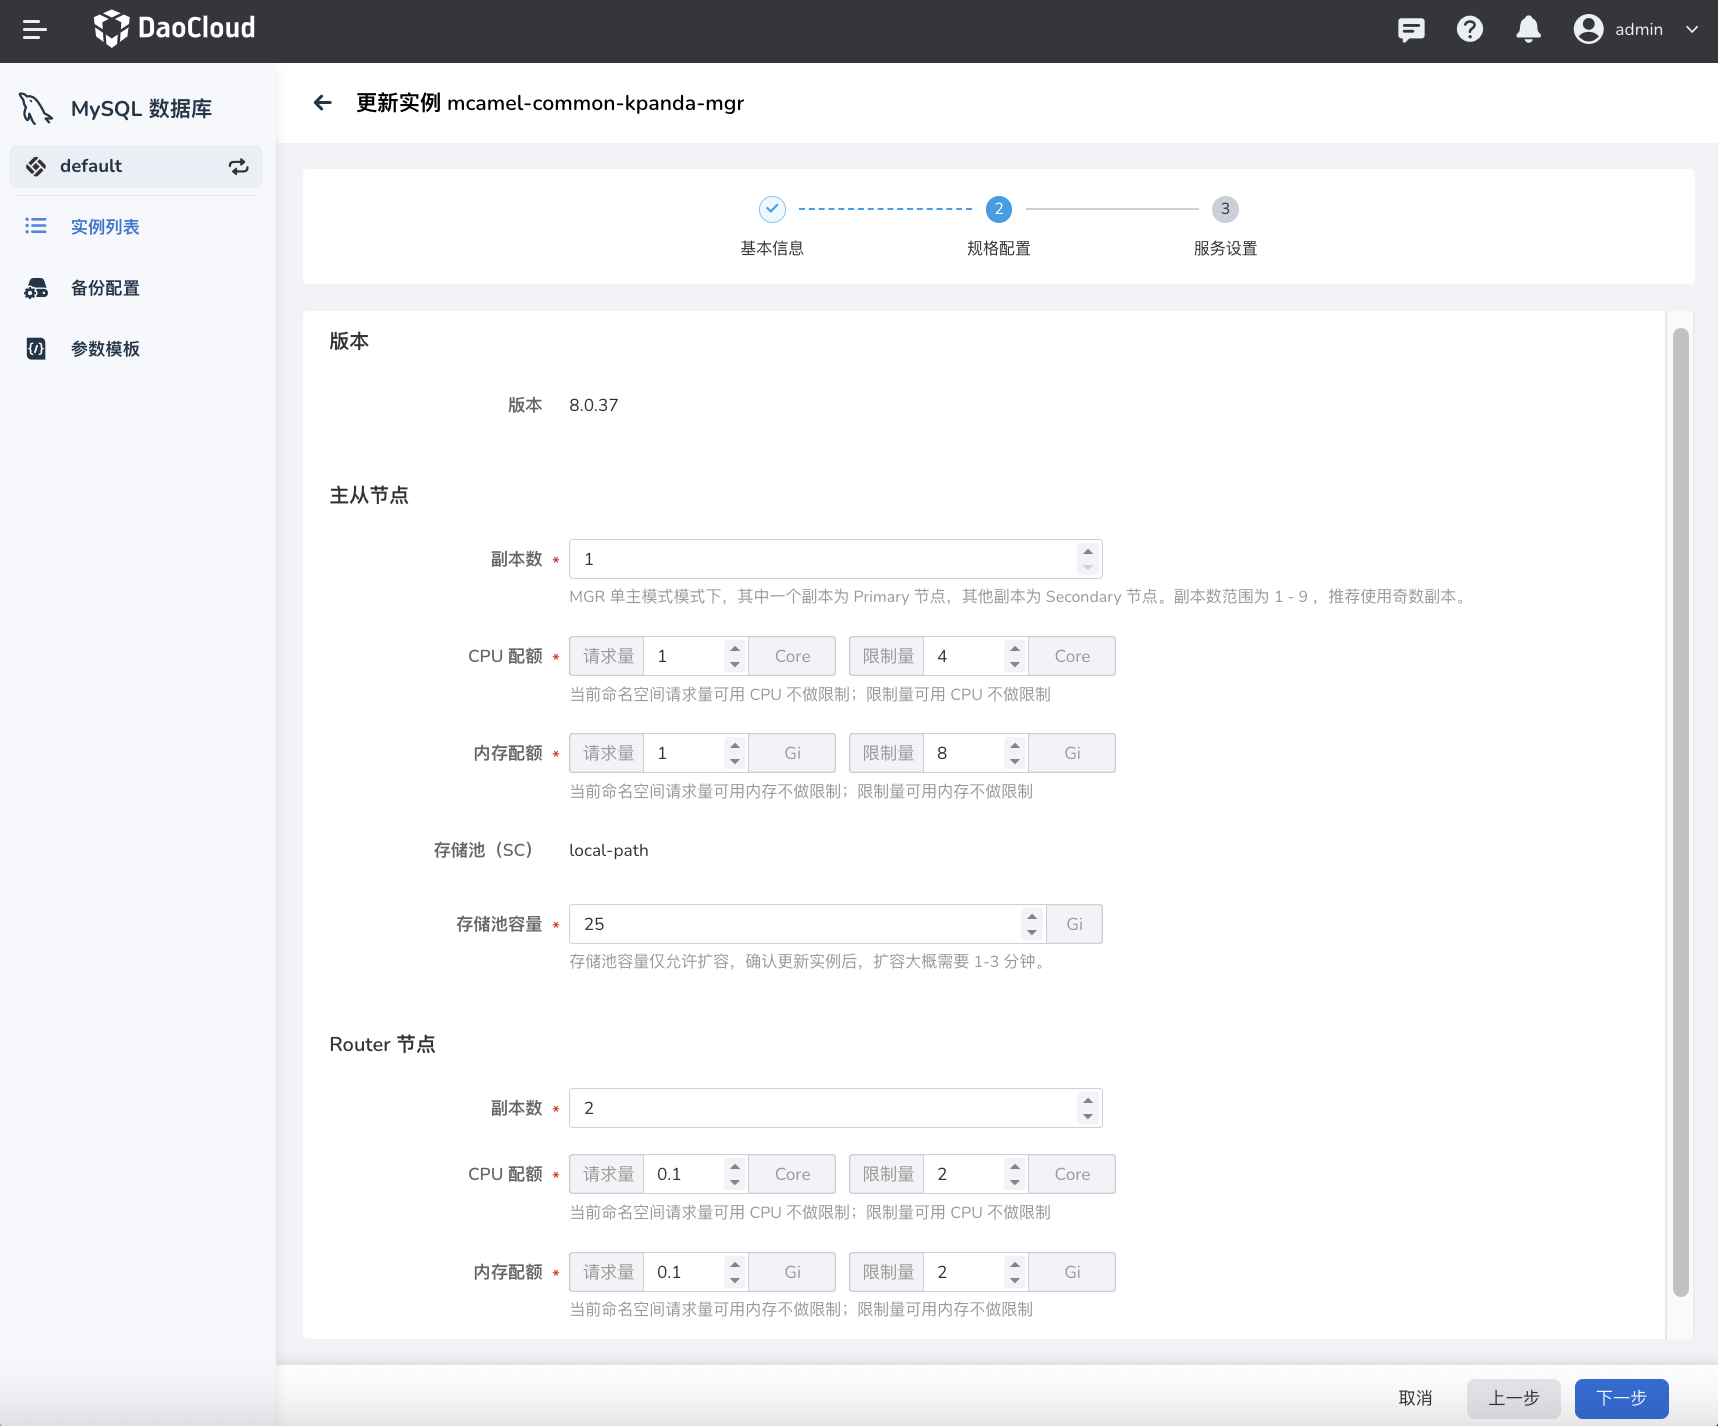Click the MySQL dolphin icon
1718x1426 pixels.
pos(36,109)
